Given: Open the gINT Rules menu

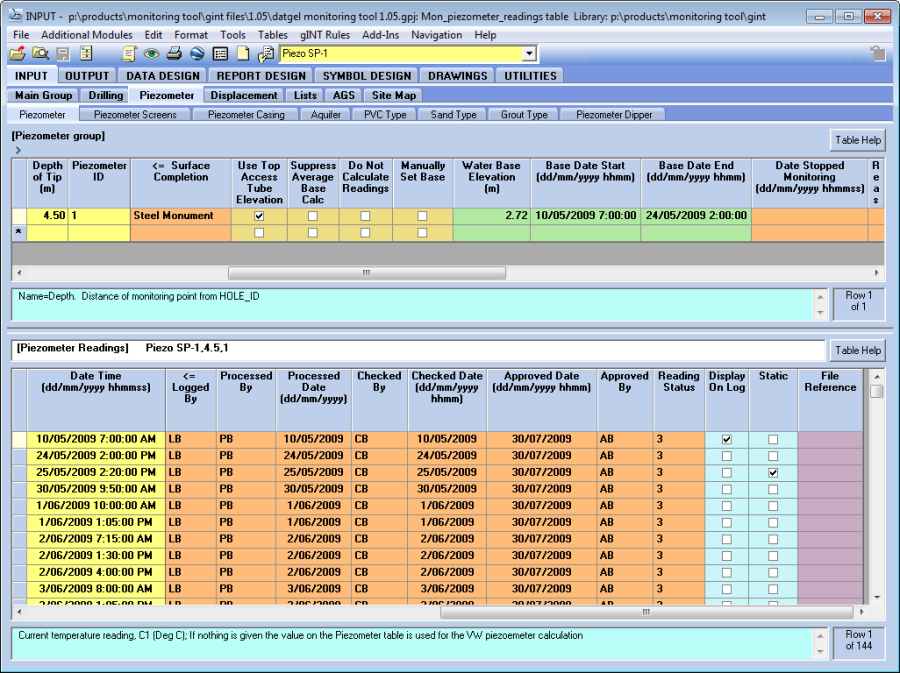Looking at the screenshot, I should (325, 35).
